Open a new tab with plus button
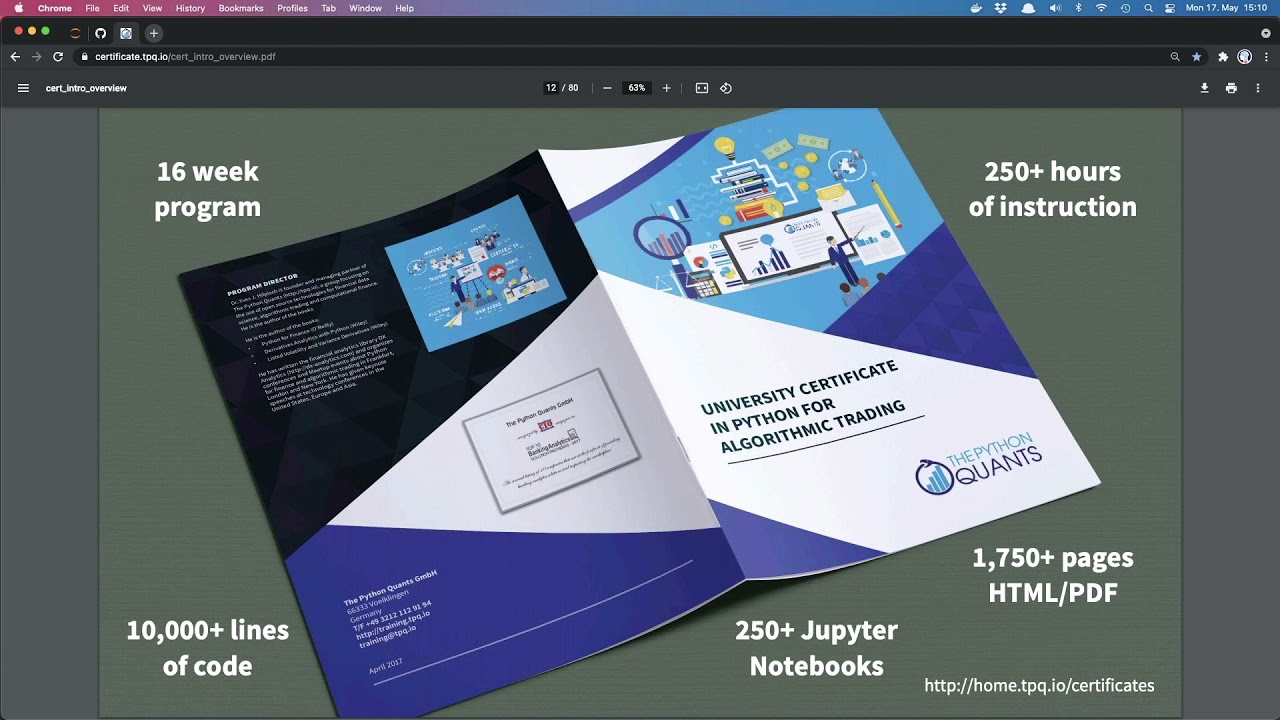Screen dimensions: 1280x720 click(x=153, y=33)
